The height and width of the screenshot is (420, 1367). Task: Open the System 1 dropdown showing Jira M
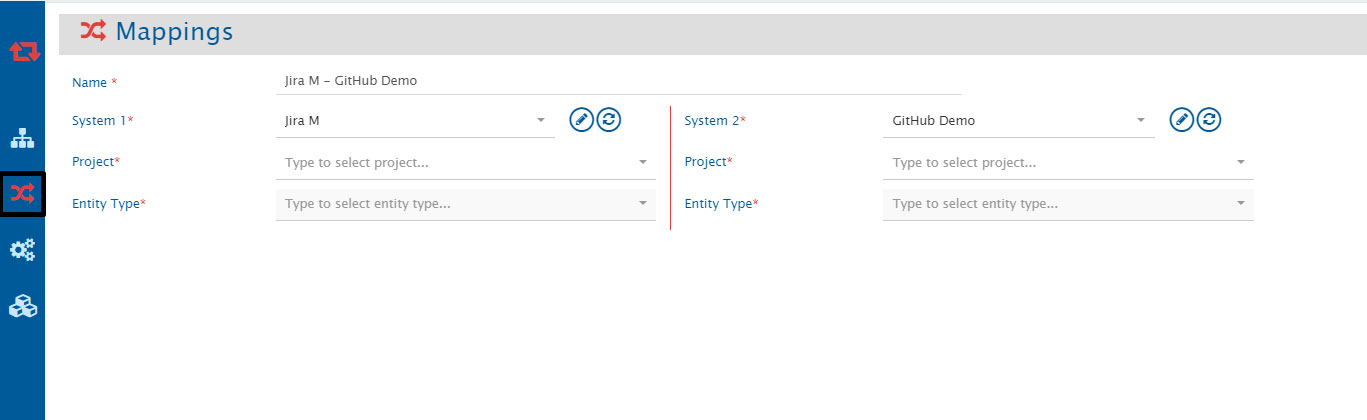(x=414, y=121)
